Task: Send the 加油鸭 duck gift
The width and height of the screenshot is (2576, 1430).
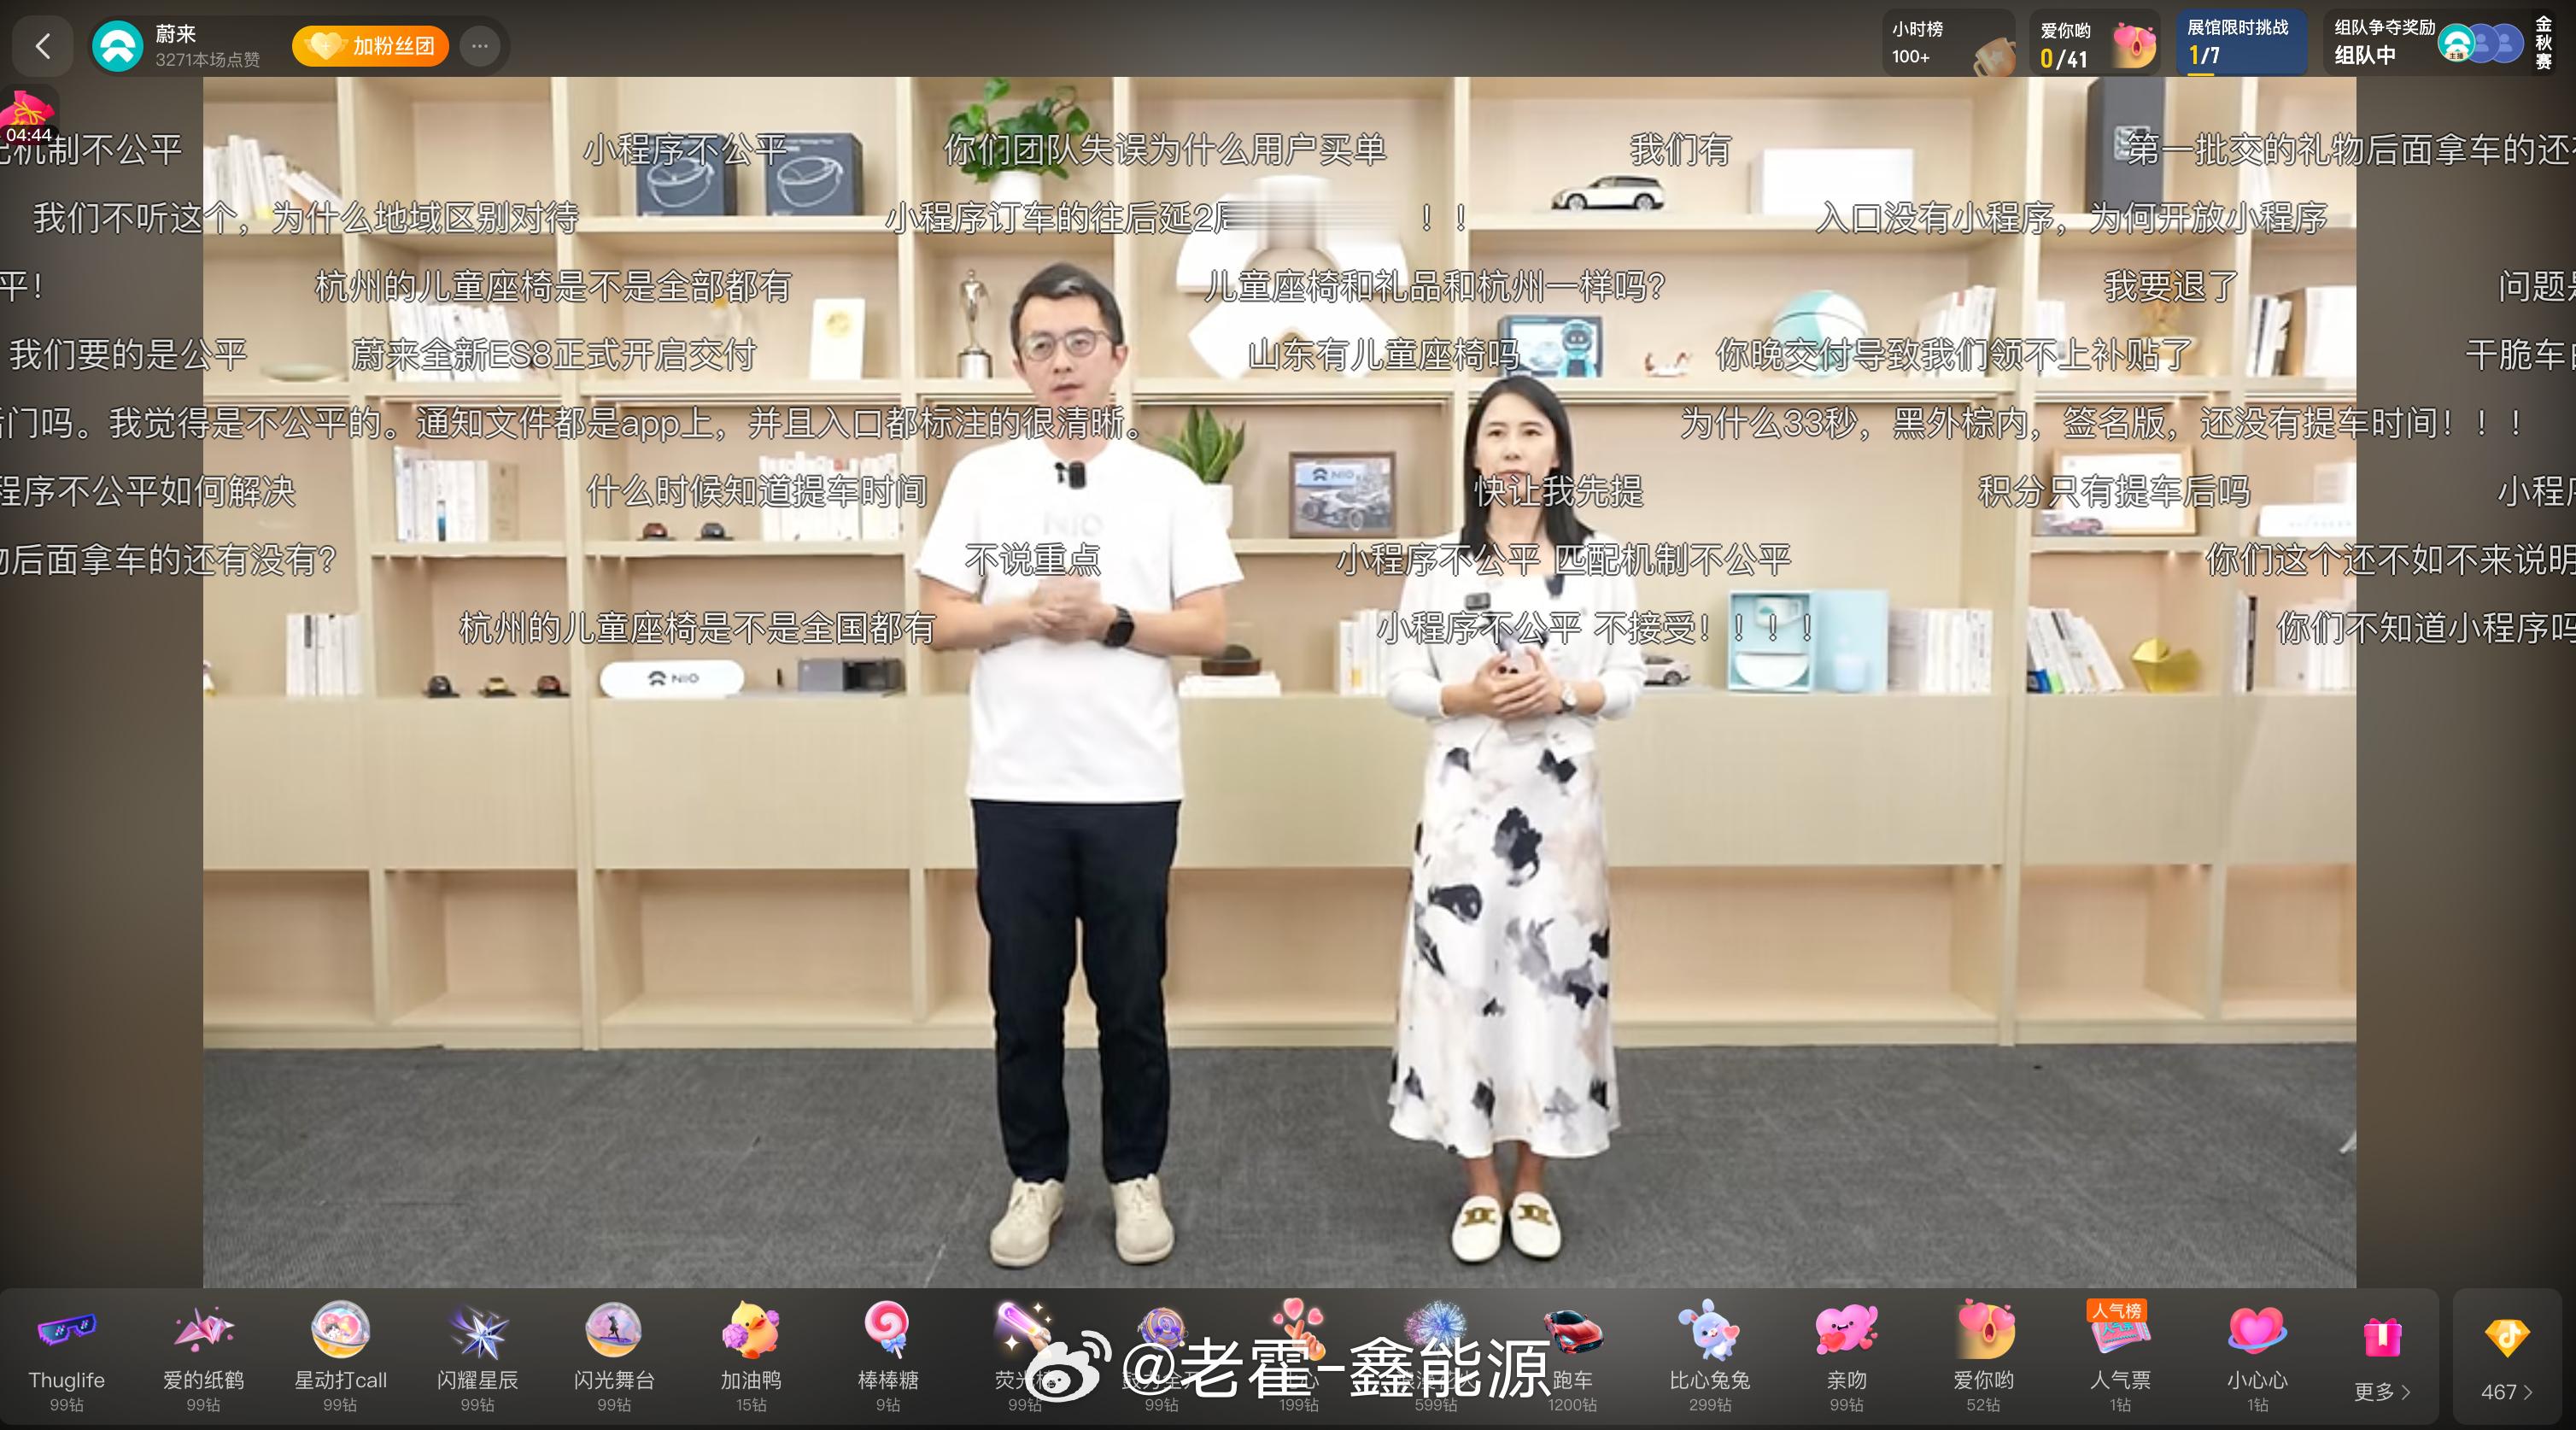Action: tap(751, 1358)
